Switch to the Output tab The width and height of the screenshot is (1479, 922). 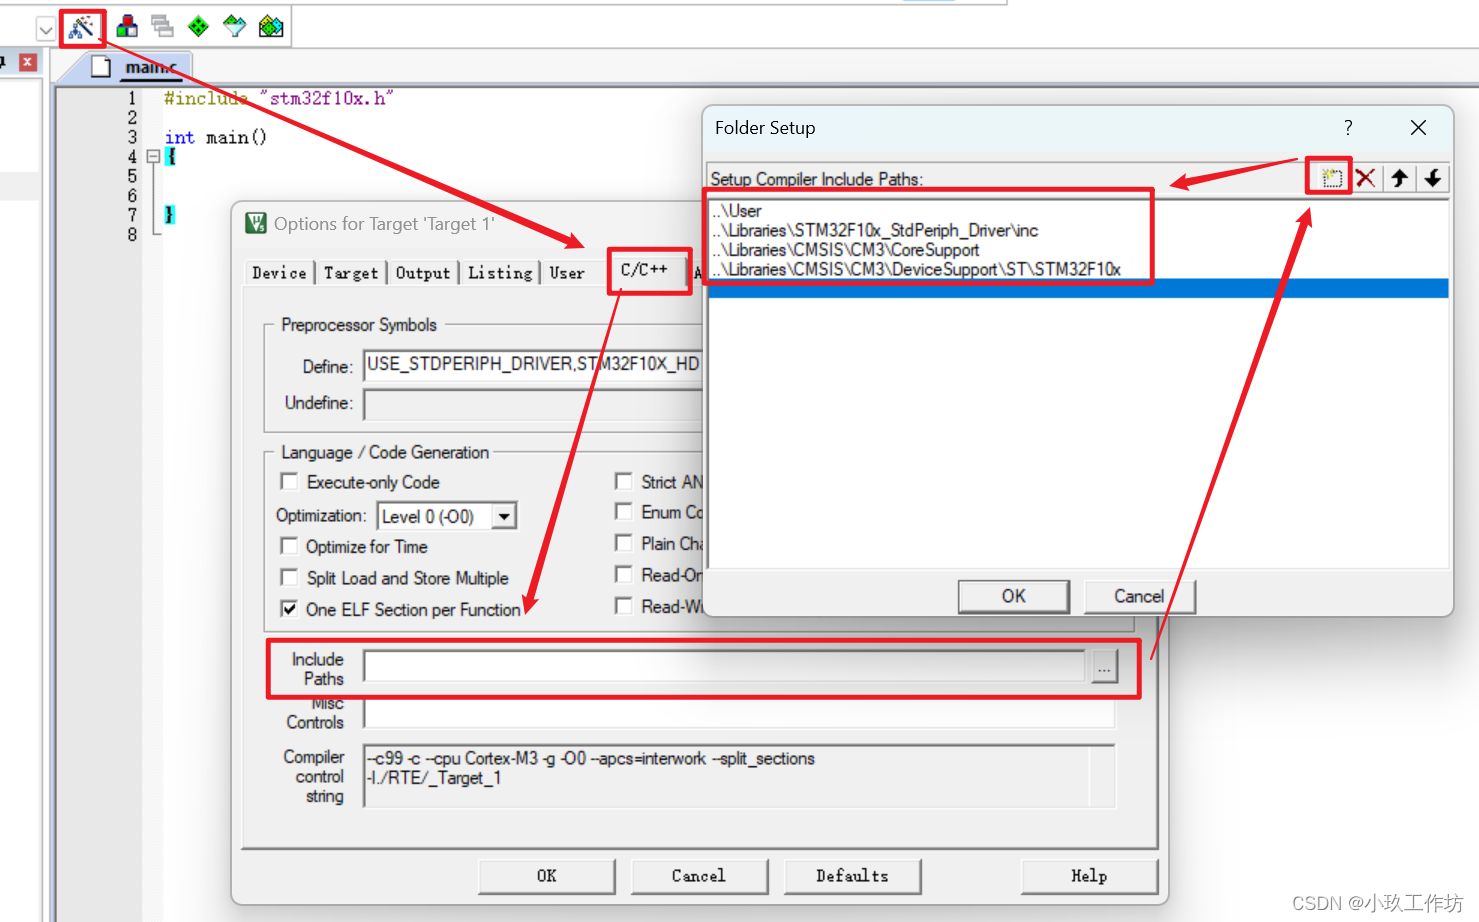423,273
